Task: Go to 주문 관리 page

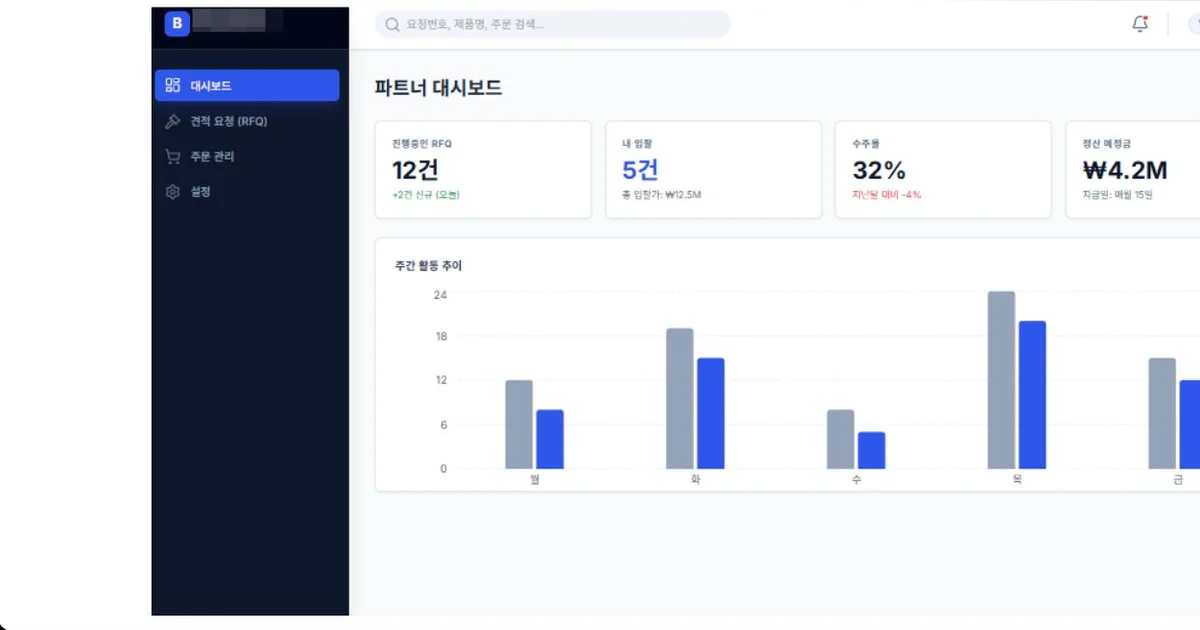Action: pyautogui.click(x=247, y=157)
